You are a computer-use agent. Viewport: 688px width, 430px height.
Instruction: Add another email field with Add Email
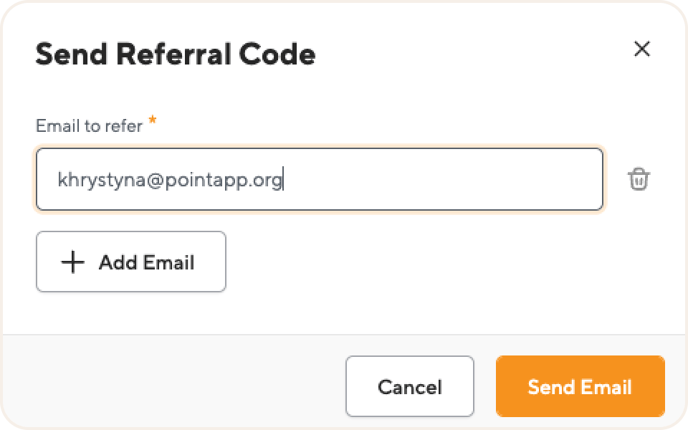point(131,262)
